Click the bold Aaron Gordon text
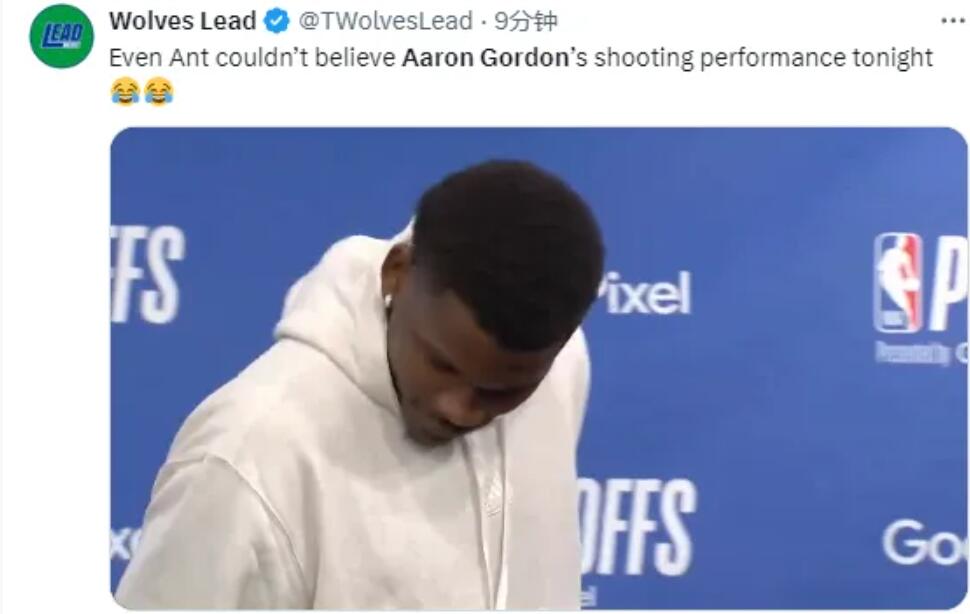970x614 pixels. coord(485,58)
